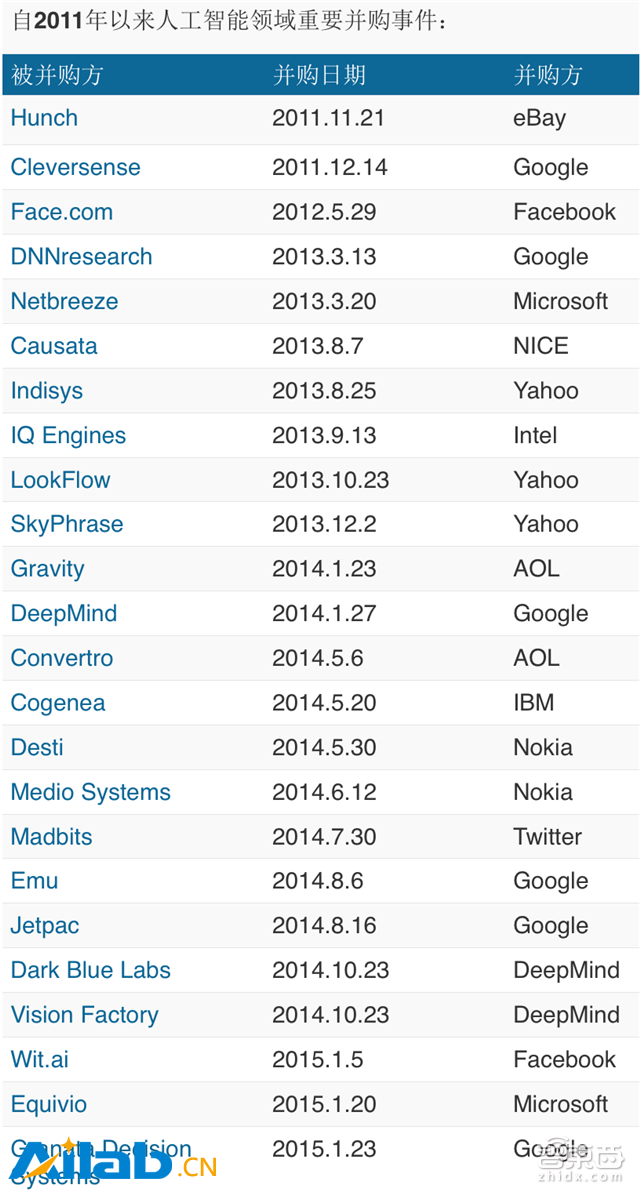Screen dimensions: 640x1195
Task: Click the Wit.ai link
Action: [x=40, y=1059]
